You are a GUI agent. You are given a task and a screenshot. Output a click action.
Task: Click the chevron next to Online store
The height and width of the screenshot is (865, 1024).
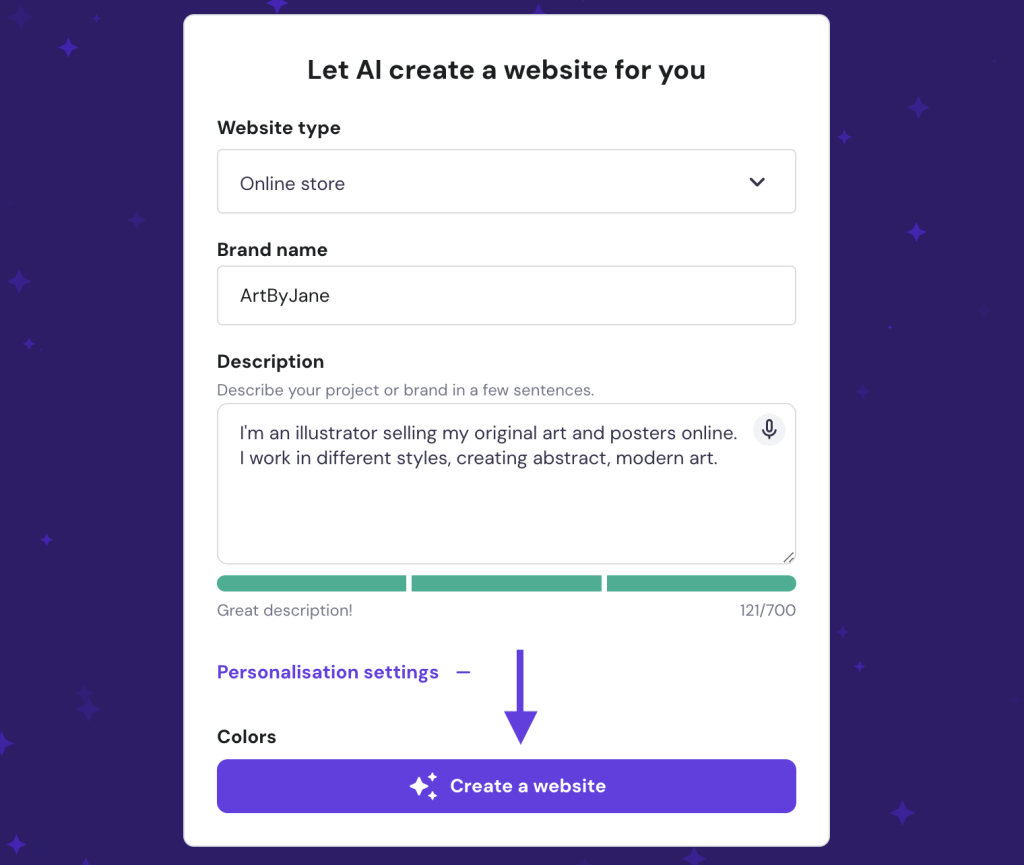(x=757, y=181)
